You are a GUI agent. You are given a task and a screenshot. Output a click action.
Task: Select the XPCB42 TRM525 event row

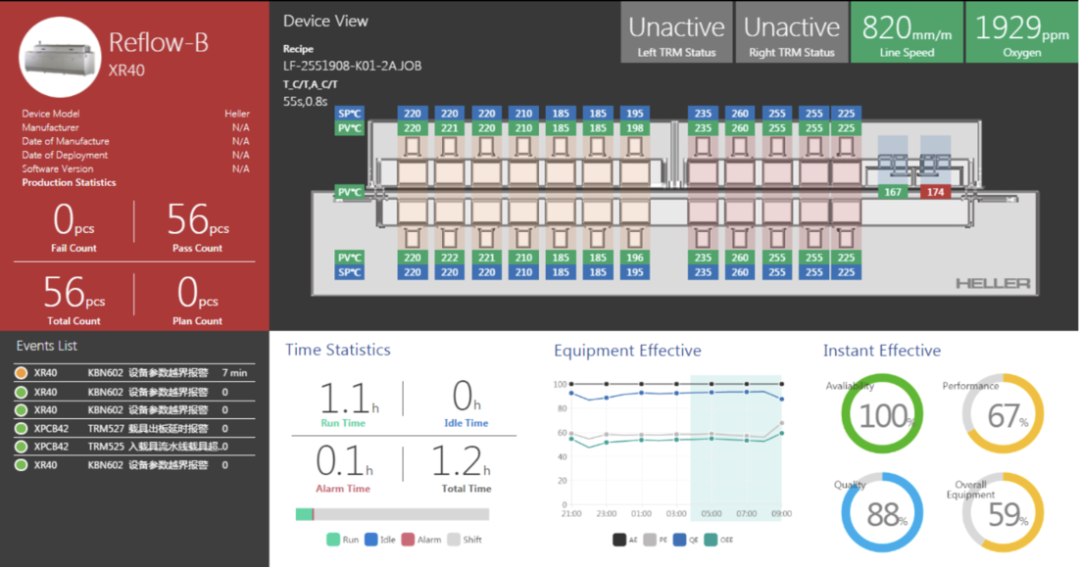coord(134,446)
